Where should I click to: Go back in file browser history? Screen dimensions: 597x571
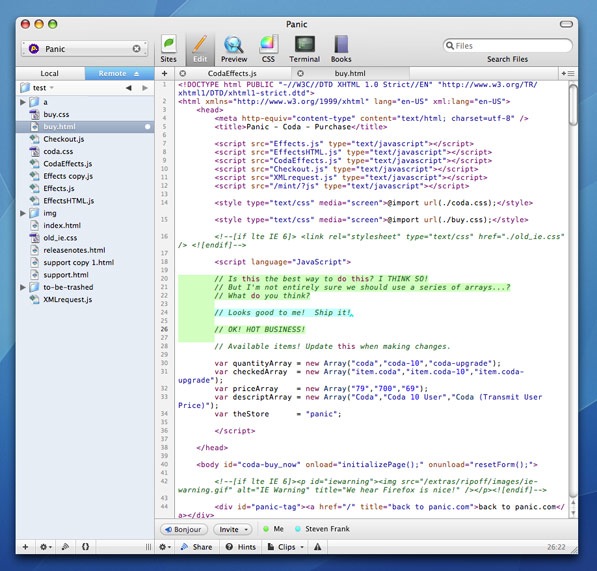click(129, 88)
